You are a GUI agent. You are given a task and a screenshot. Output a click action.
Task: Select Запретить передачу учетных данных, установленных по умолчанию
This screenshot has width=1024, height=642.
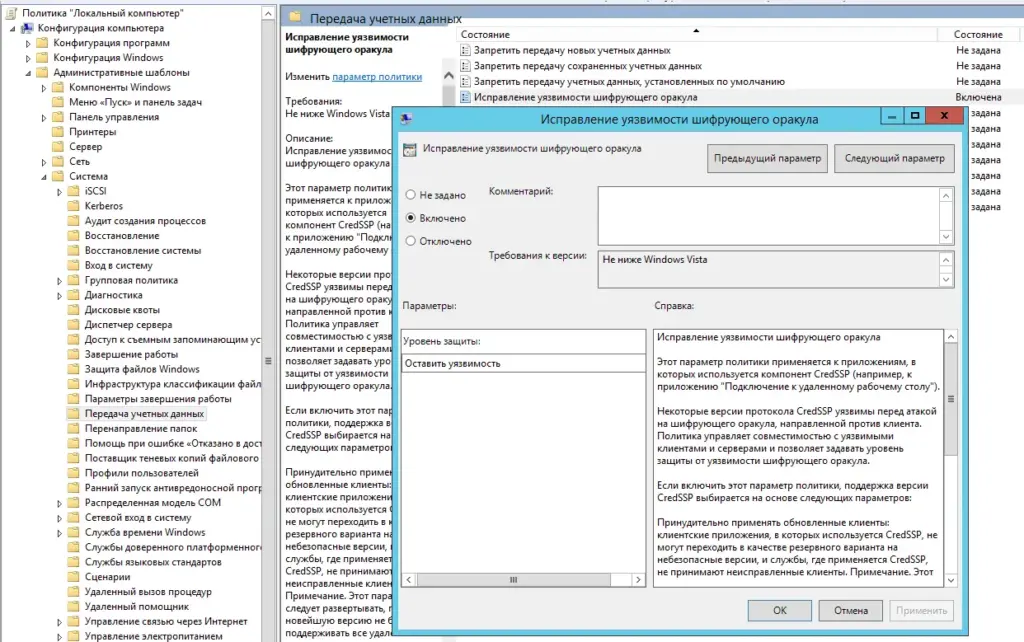[630, 82]
